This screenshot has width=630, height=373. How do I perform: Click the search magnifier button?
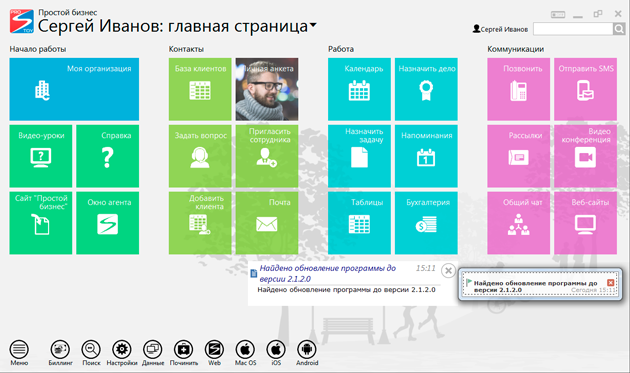pyautogui.click(x=619, y=29)
